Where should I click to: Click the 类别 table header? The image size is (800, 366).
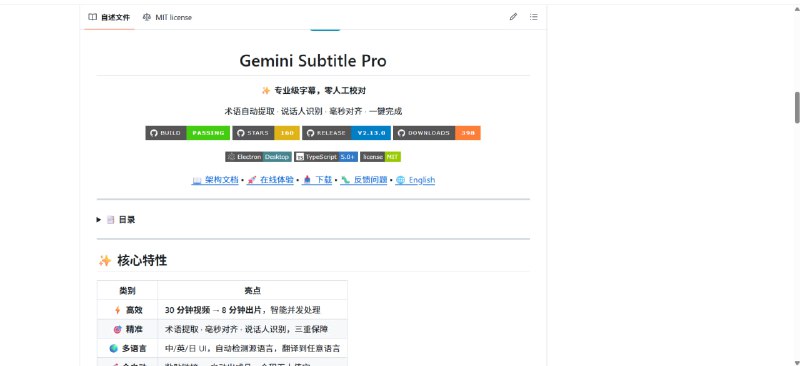127,290
